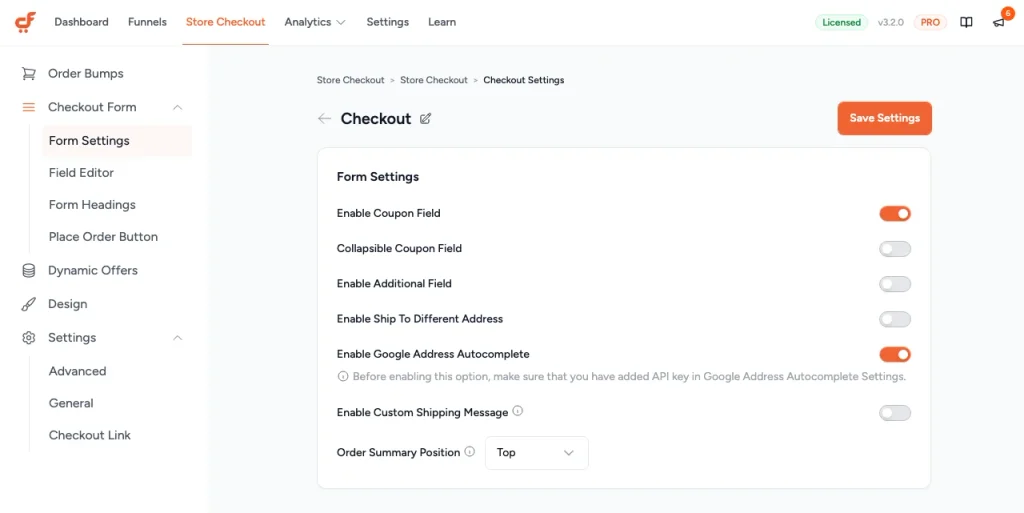Image resolution: width=1024 pixels, height=513 pixels.
Task: Click first Store Checkout breadcrumb link
Action: click(x=351, y=80)
